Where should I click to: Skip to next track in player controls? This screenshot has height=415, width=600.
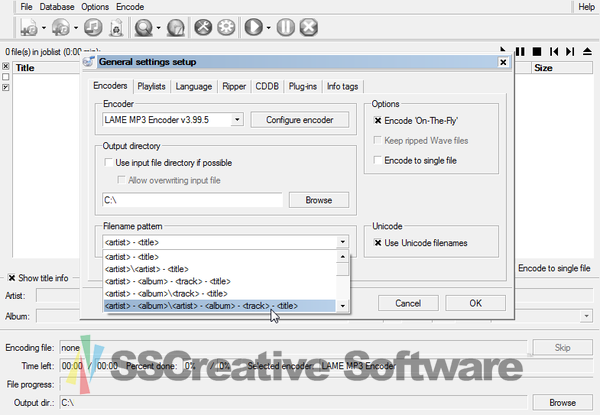[570, 51]
